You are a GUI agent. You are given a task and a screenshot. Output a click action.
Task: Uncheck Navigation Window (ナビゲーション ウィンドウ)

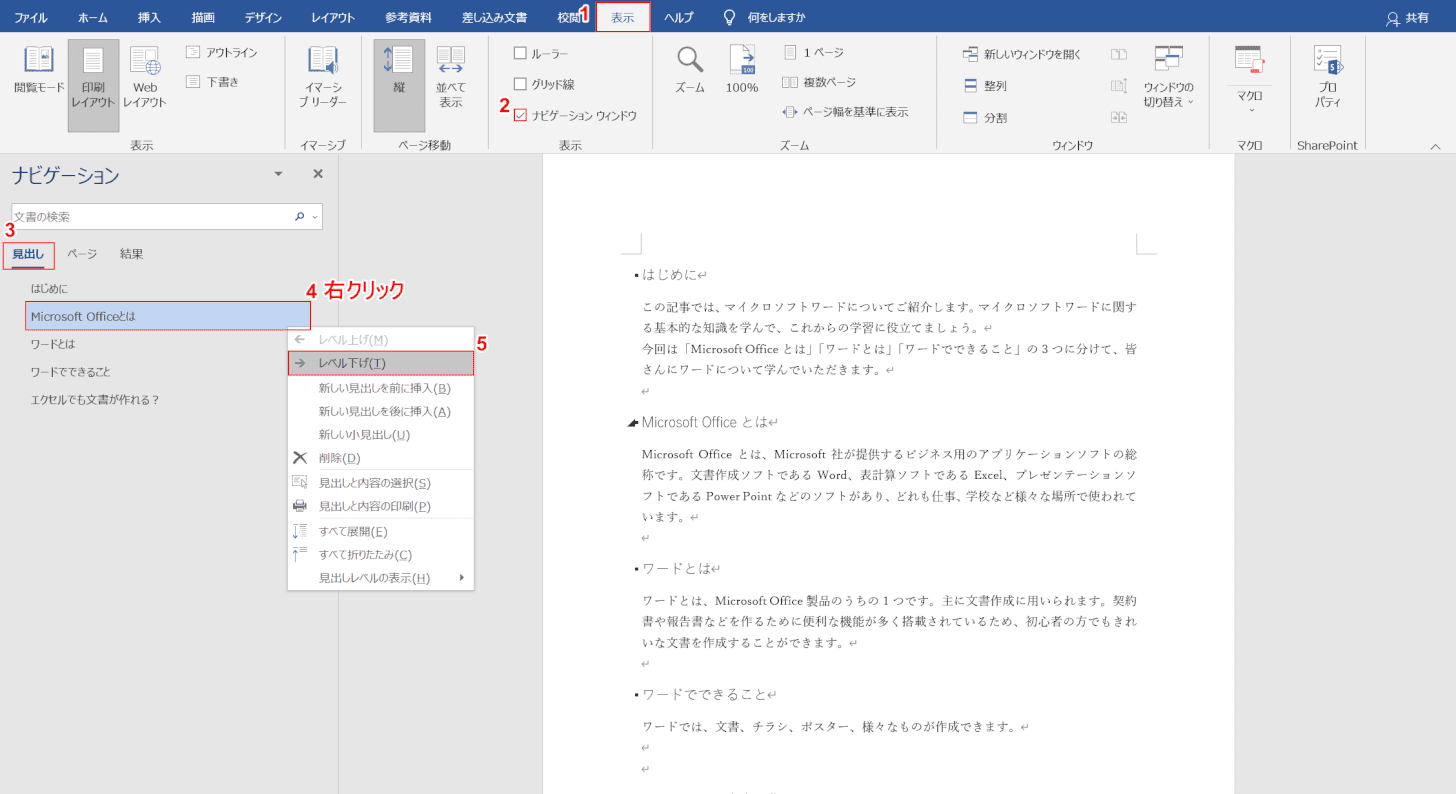520,115
